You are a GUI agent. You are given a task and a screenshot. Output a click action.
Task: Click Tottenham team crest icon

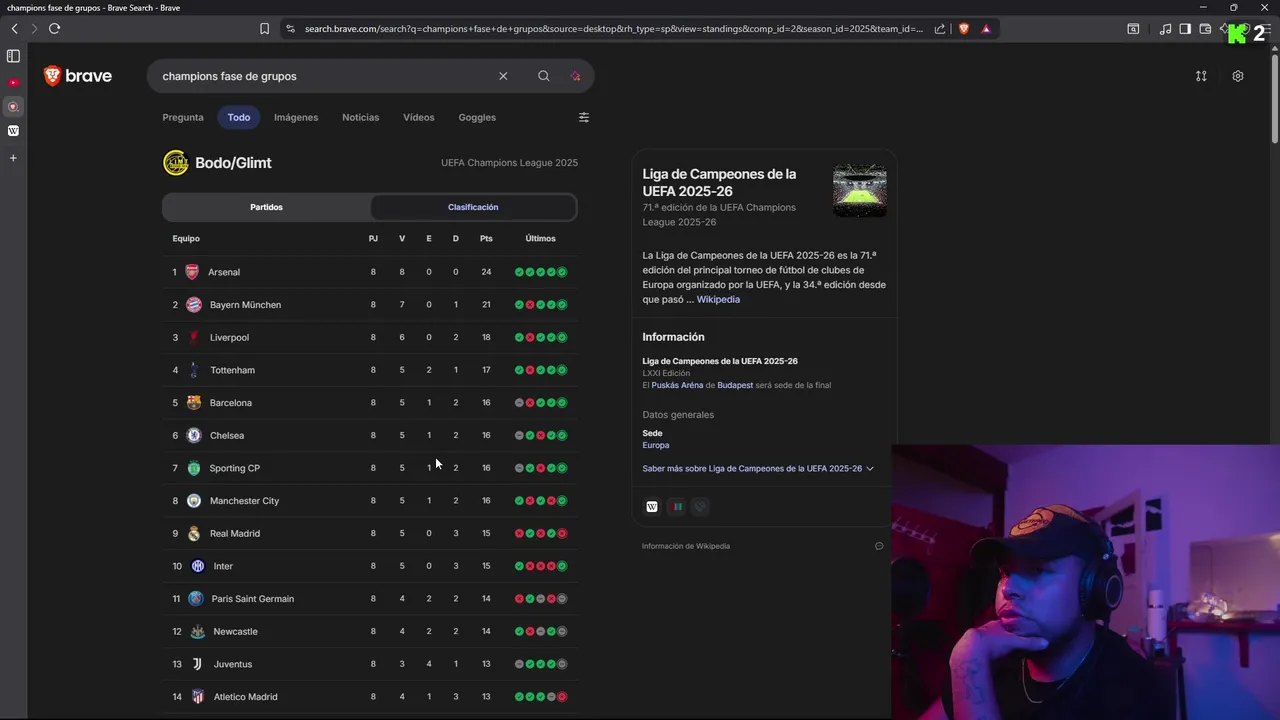[194, 370]
